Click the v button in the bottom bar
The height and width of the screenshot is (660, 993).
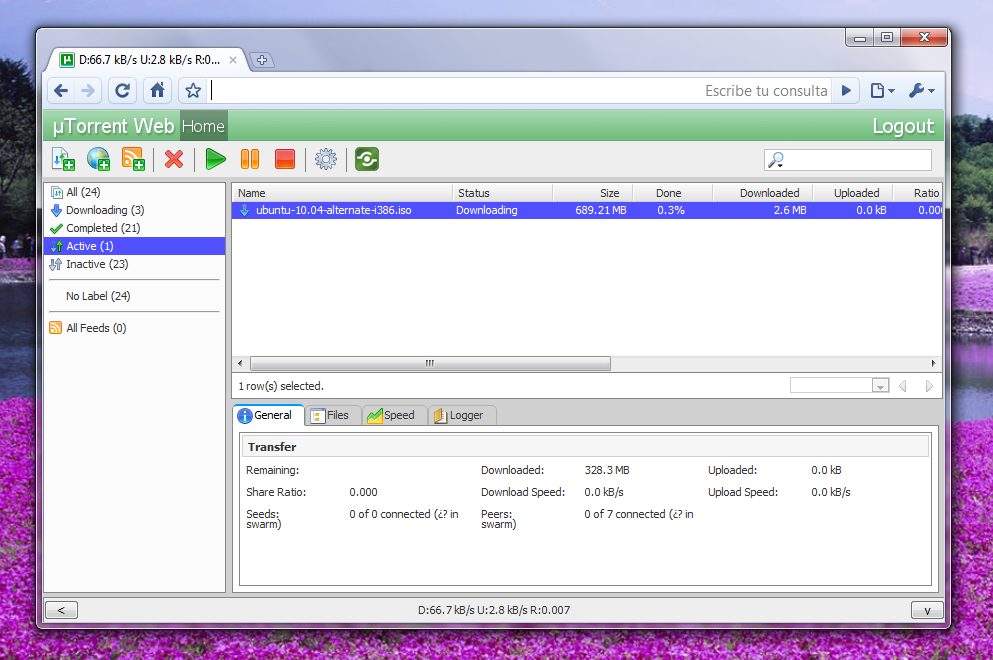pos(927,610)
